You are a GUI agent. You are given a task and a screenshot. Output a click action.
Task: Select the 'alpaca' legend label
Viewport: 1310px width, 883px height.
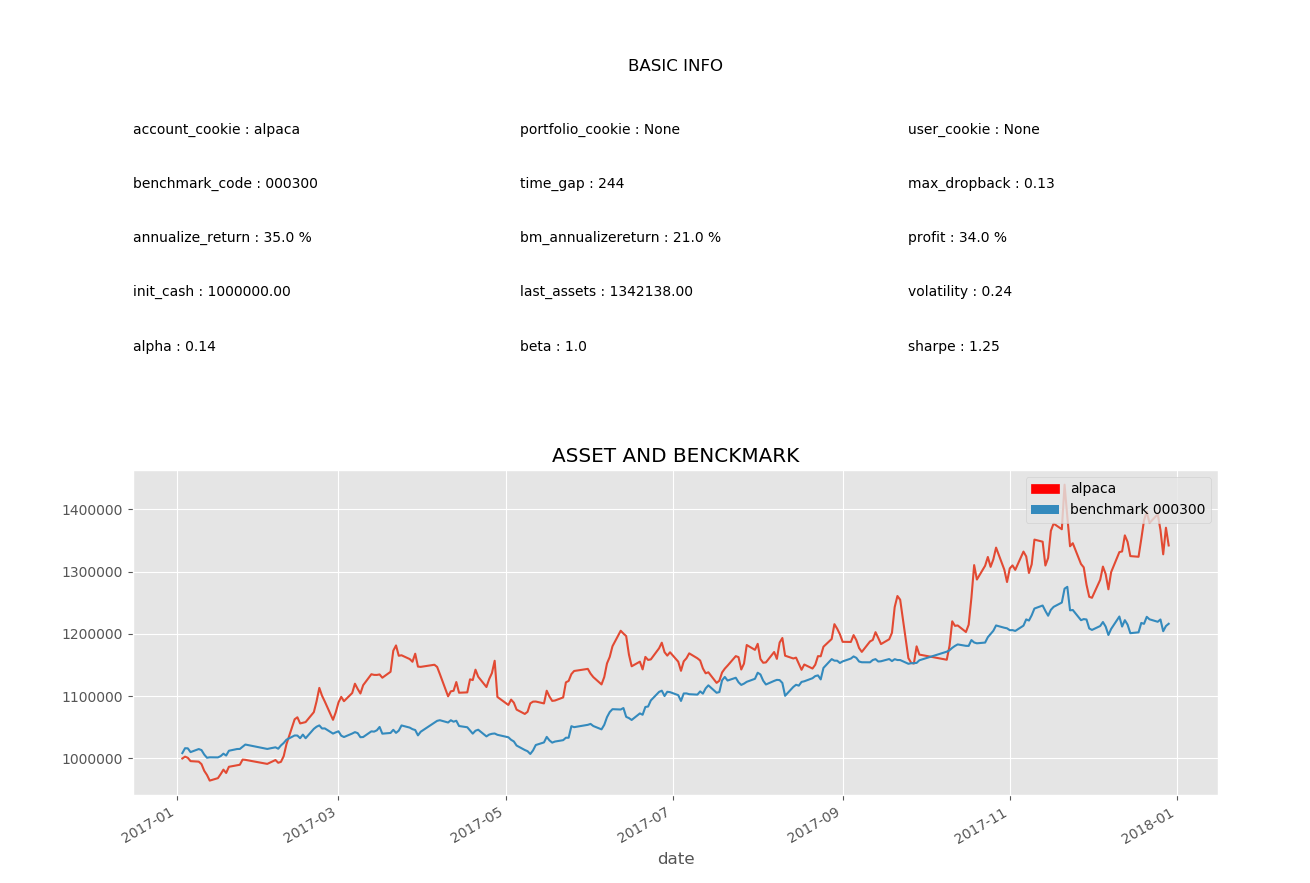tap(1093, 489)
